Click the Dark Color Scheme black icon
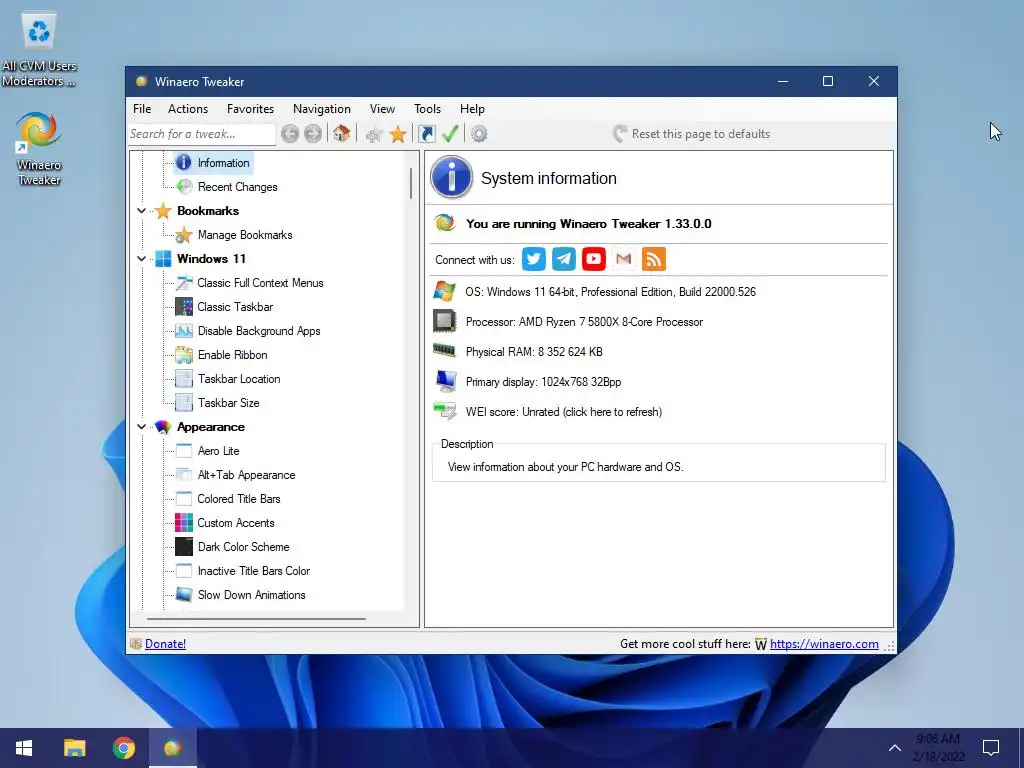The width and height of the screenshot is (1024, 768). (184, 547)
